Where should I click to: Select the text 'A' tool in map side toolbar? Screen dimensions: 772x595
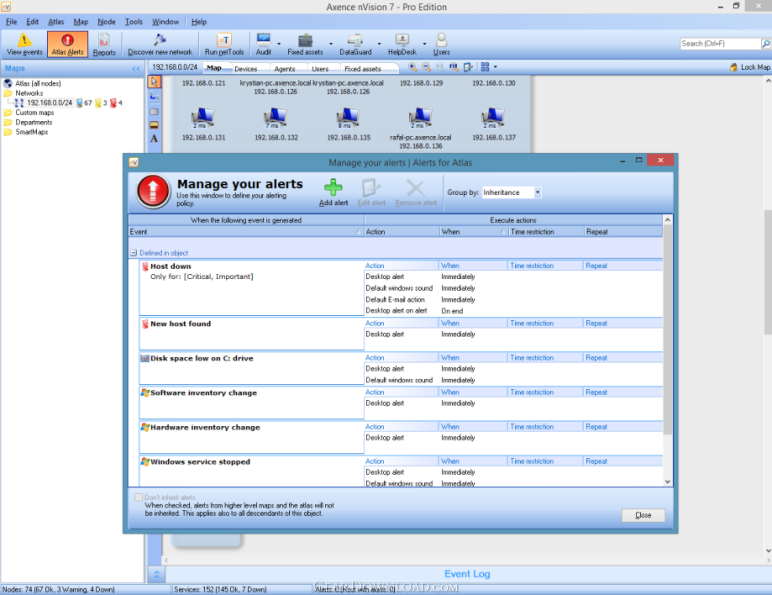click(x=154, y=139)
